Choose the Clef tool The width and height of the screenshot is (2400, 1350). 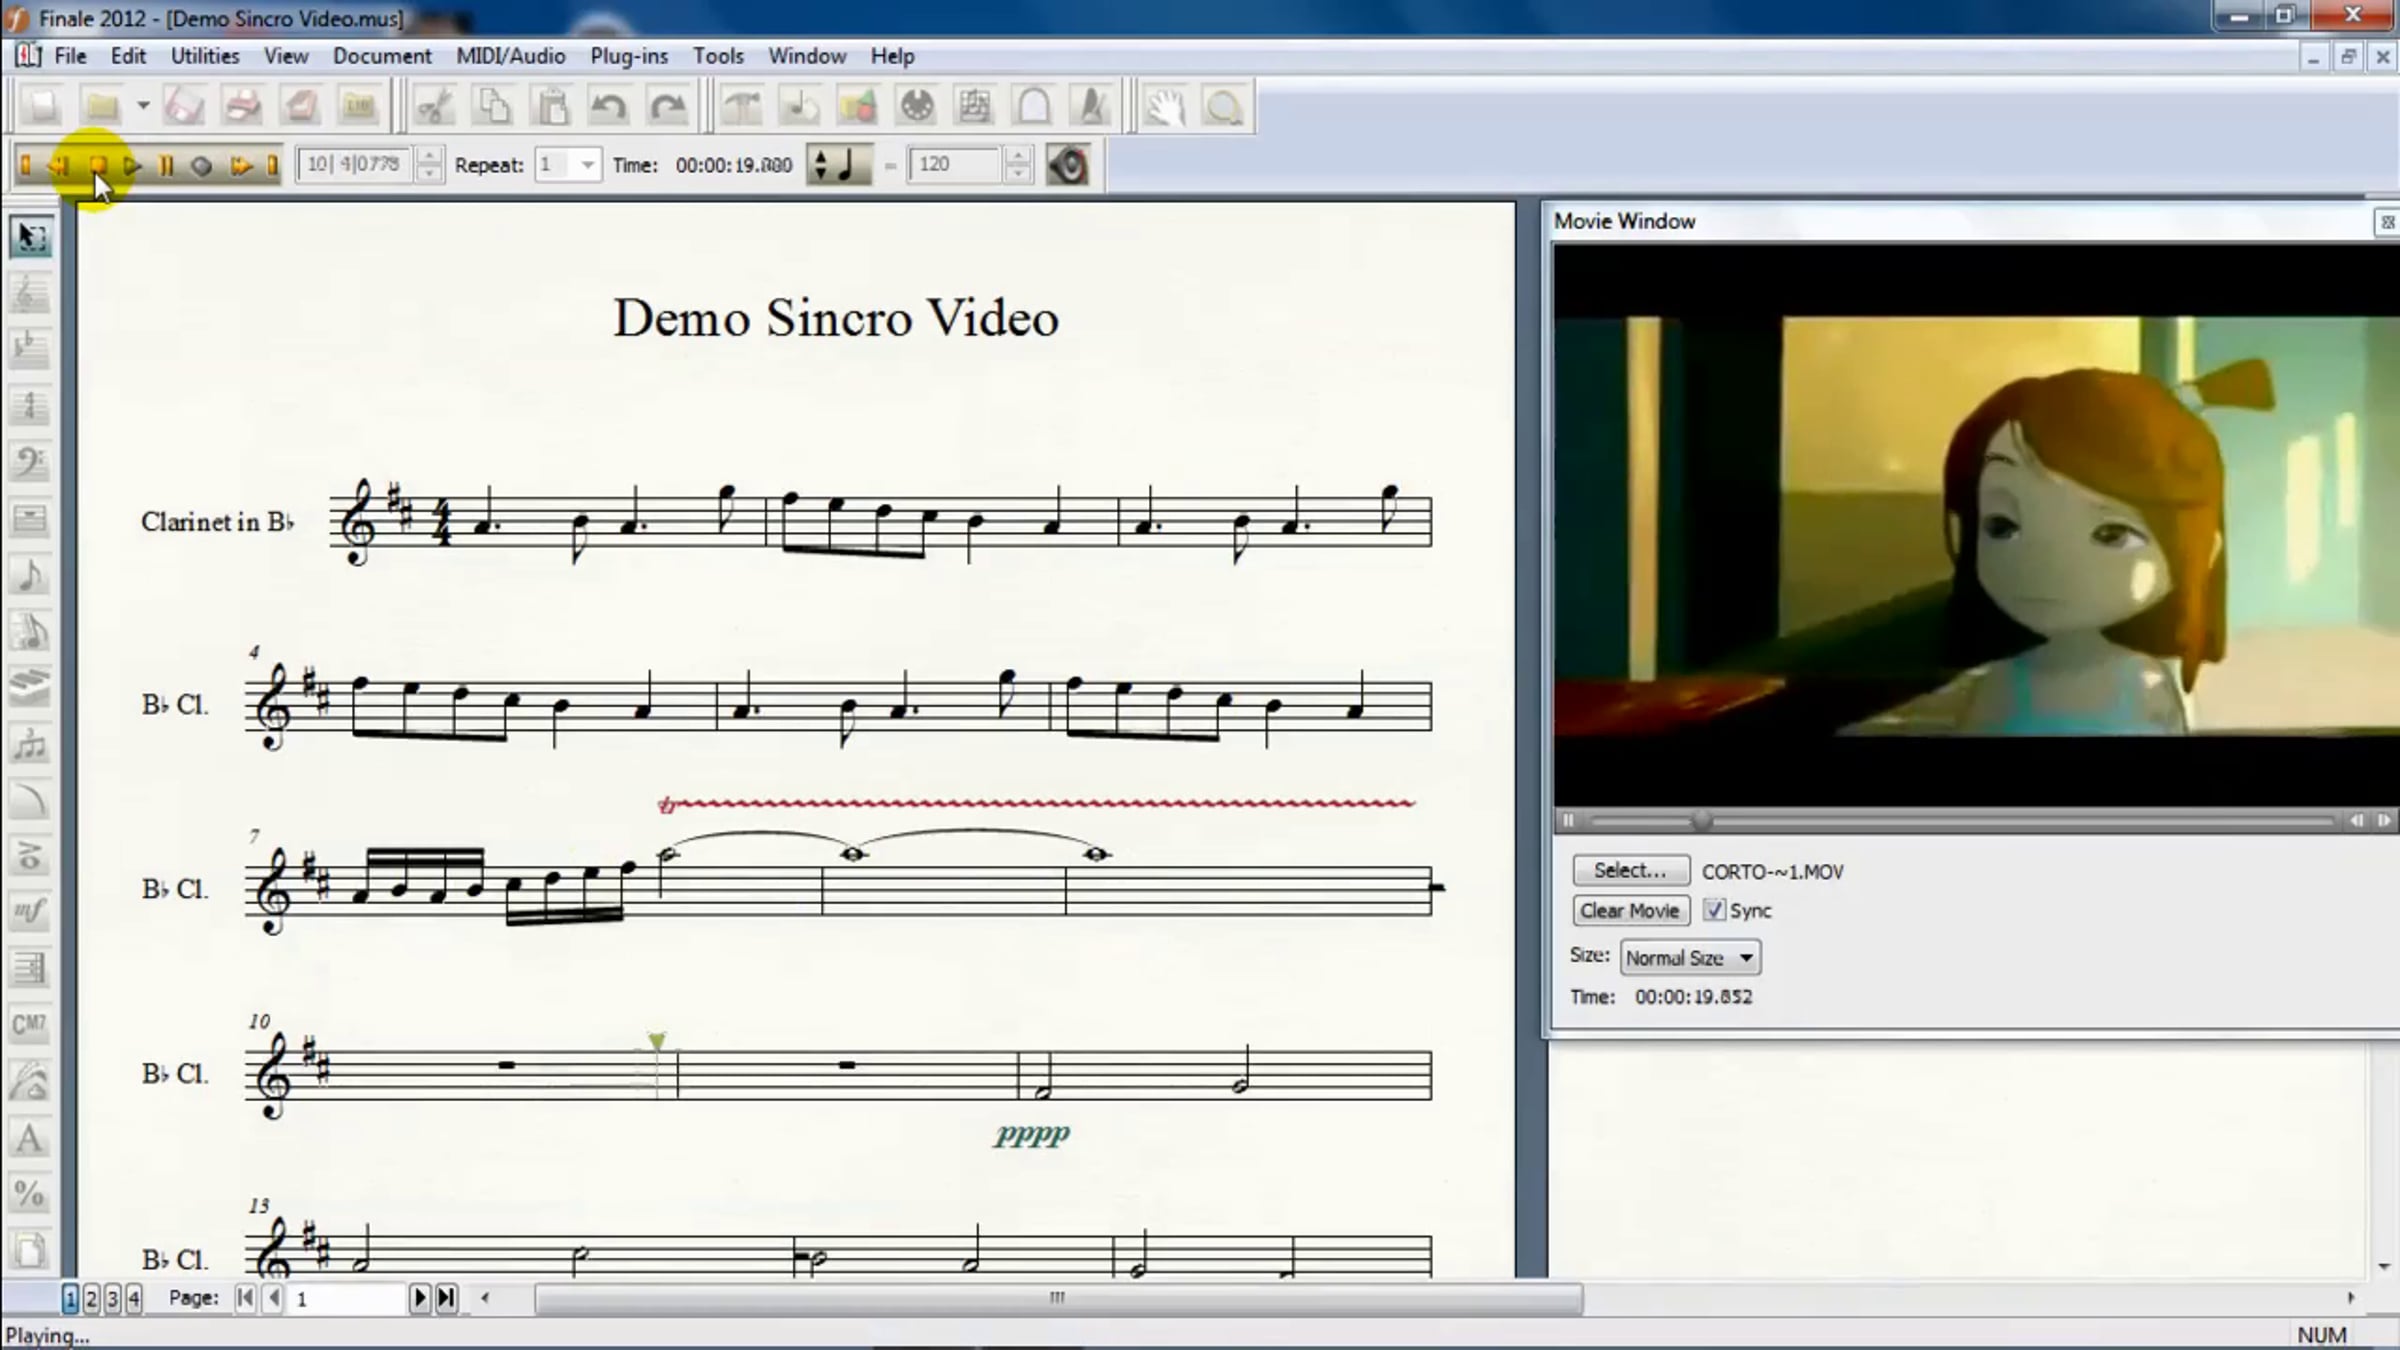[x=29, y=461]
